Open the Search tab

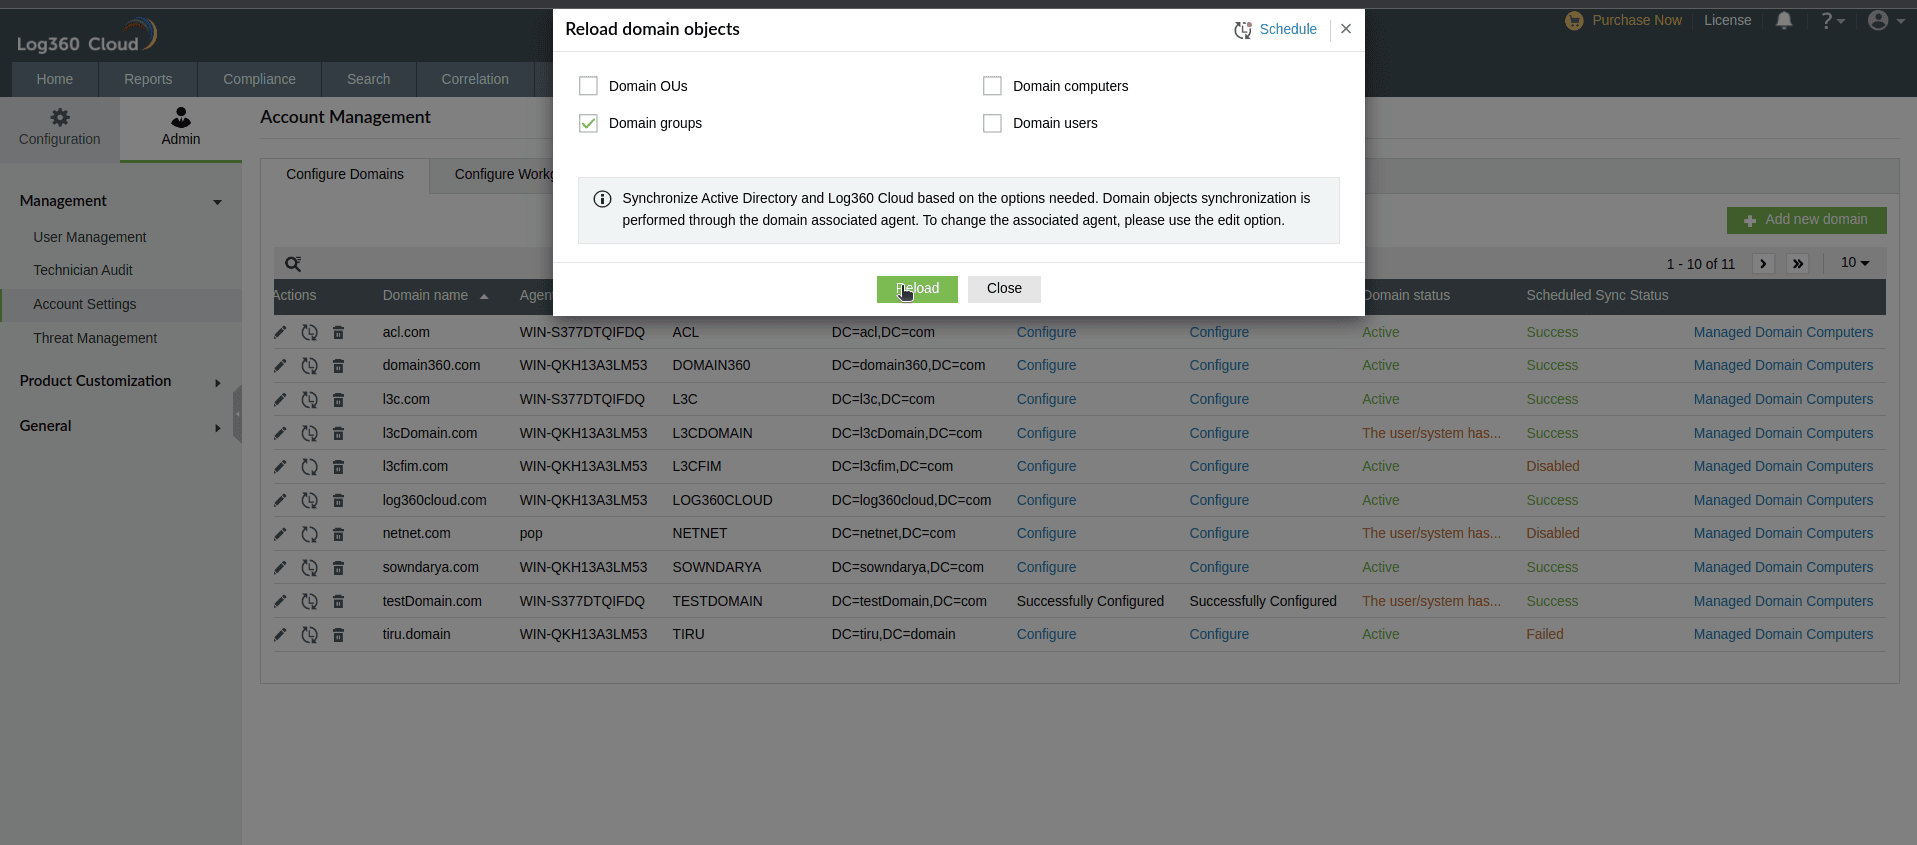(x=369, y=79)
